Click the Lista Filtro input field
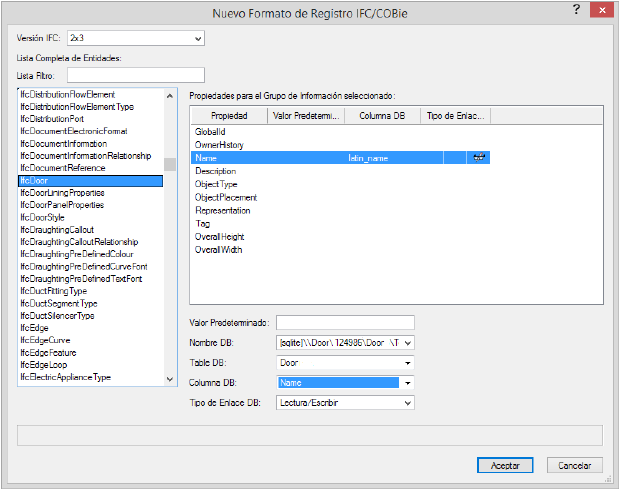This screenshot has height=490, width=620. (x=135, y=75)
